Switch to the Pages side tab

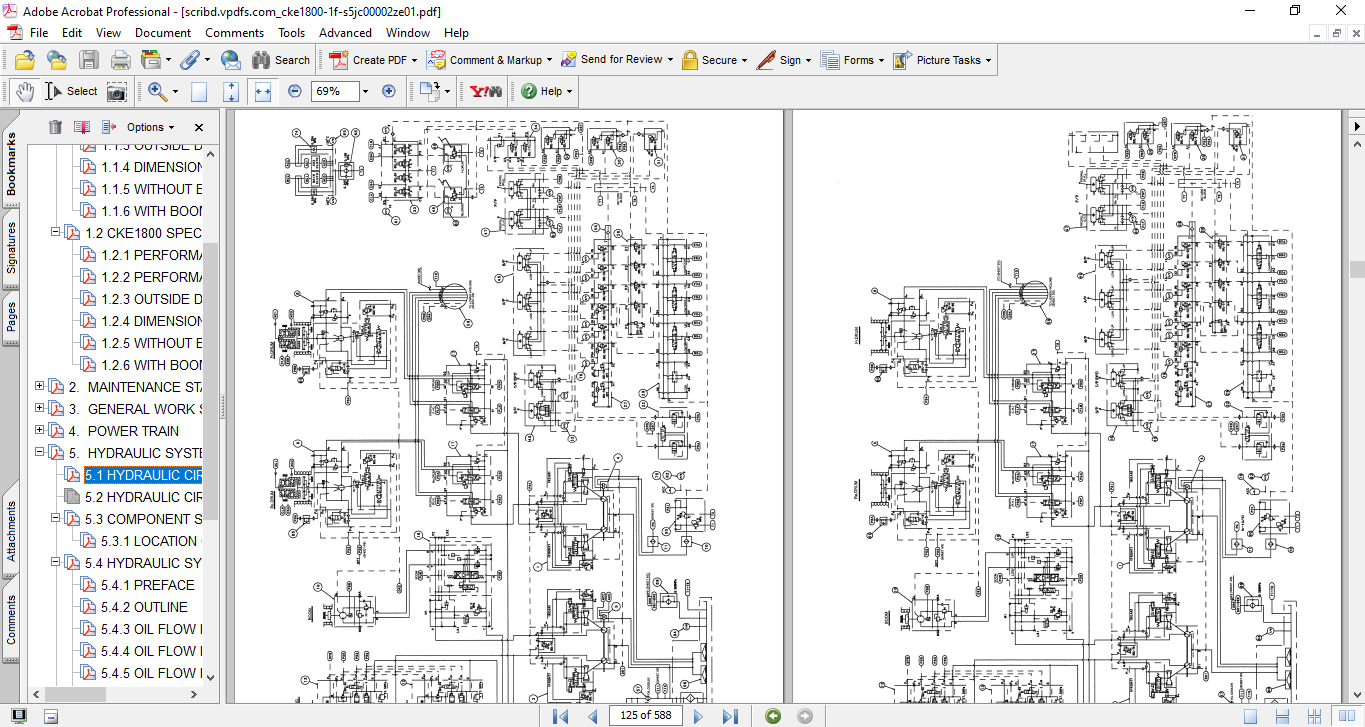11,317
